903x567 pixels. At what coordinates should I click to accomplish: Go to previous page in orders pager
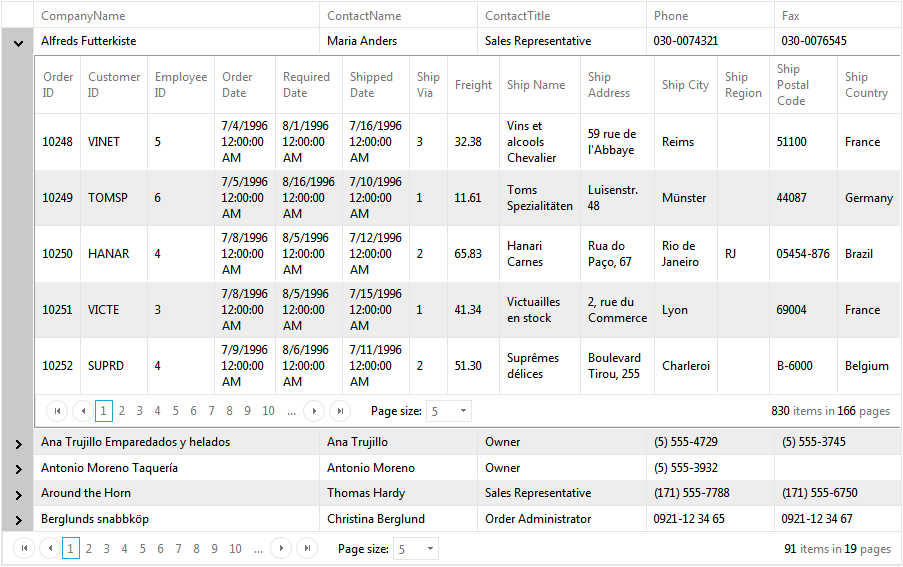click(x=82, y=411)
